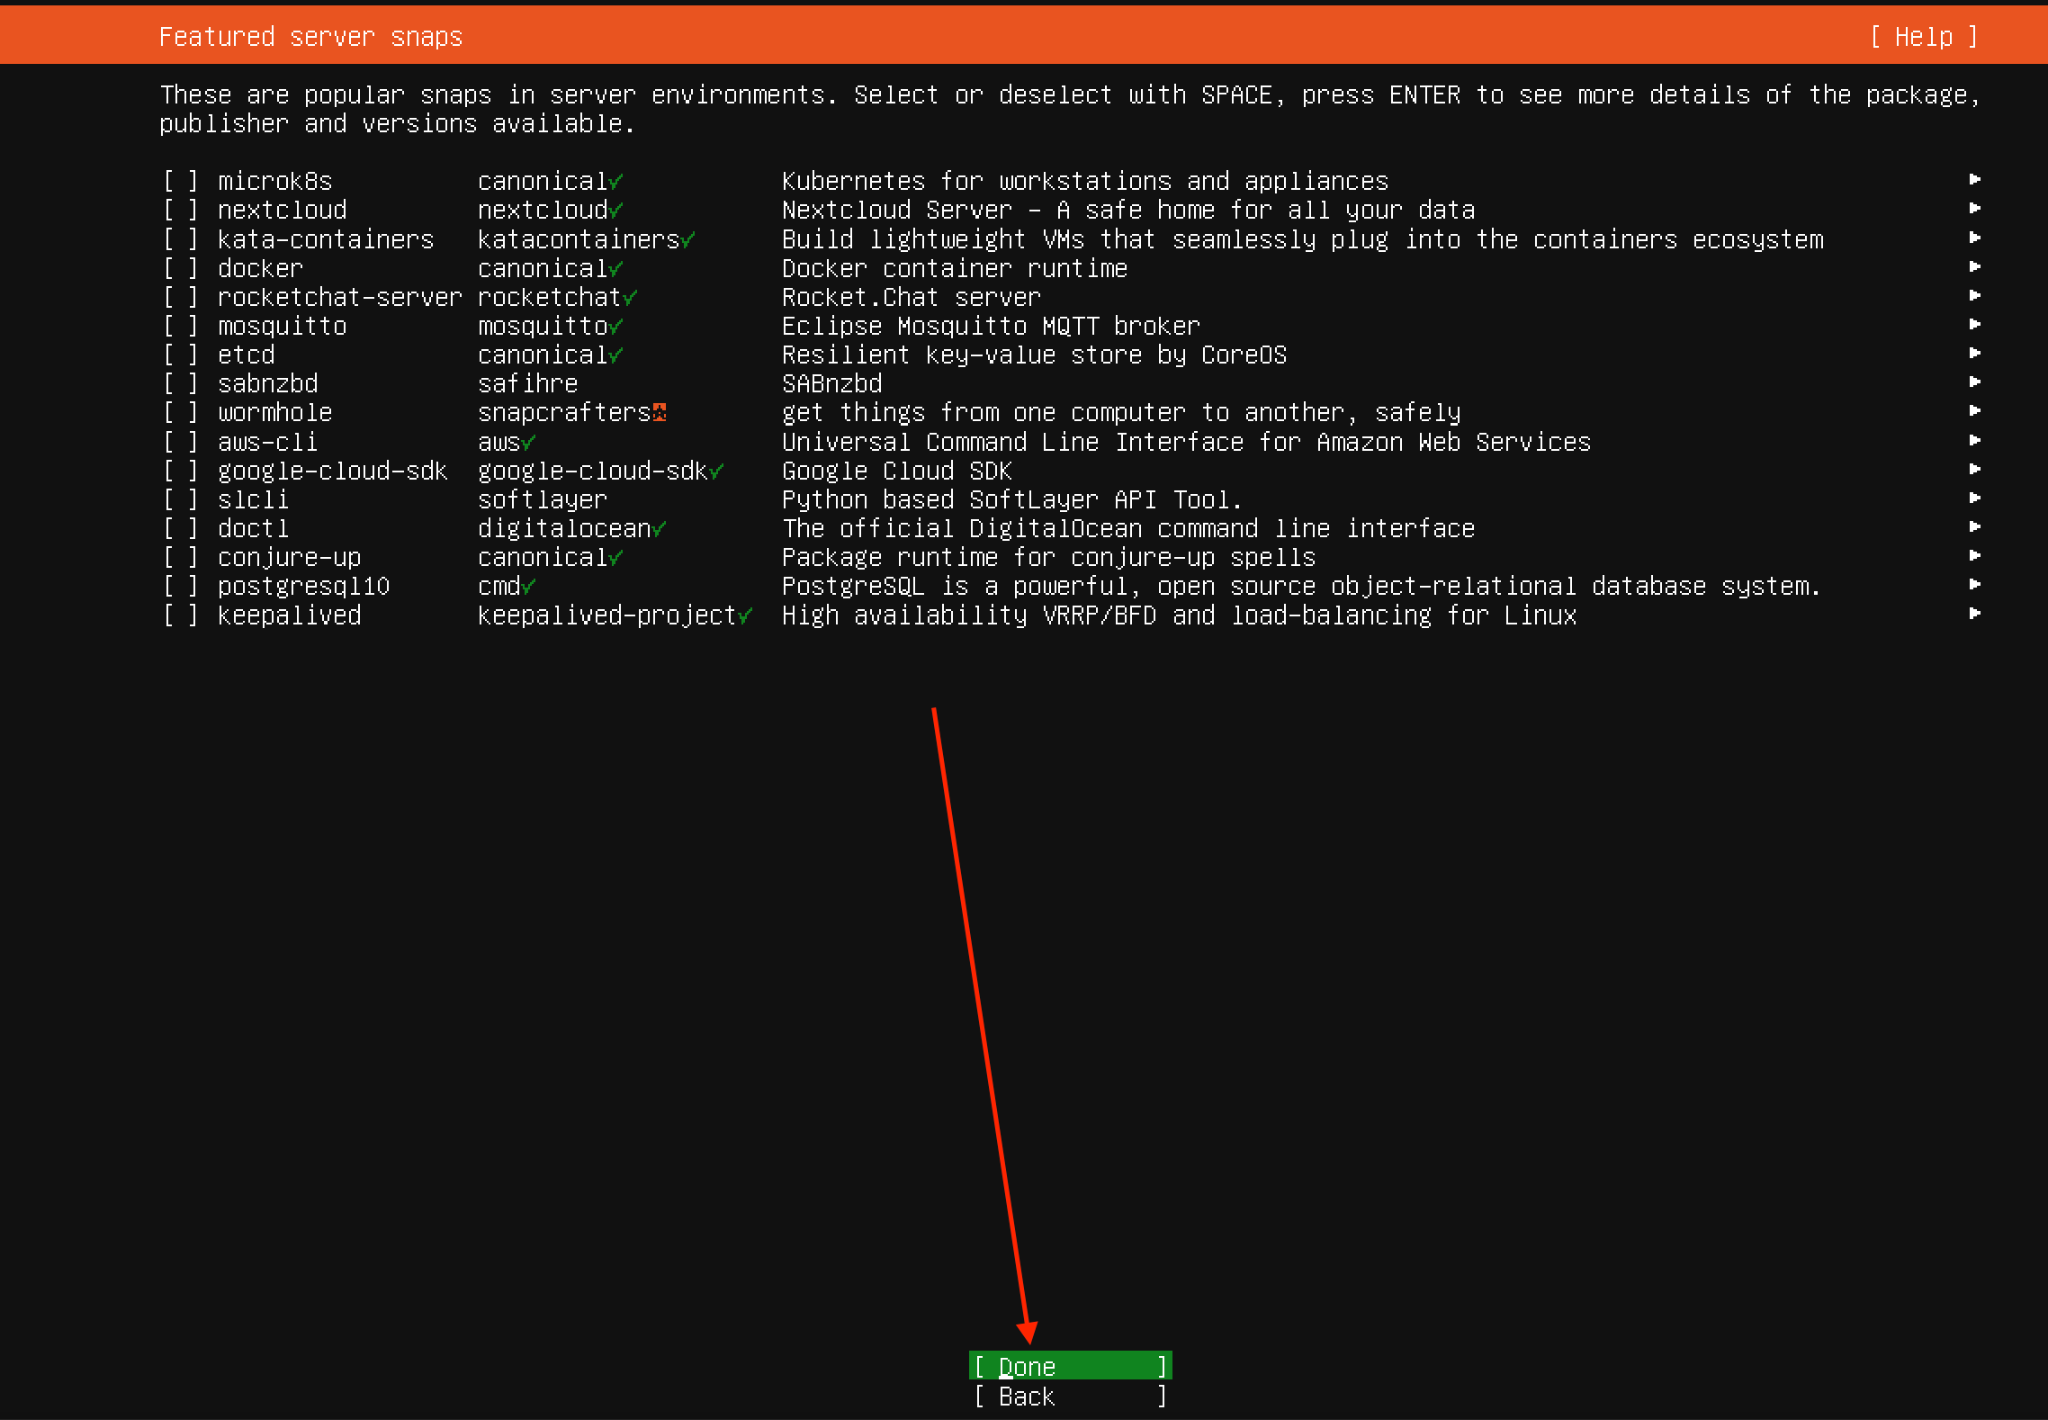Enable the docker snap checkbox
Image resolution: width=2048 pixels, height=1420 pixels.
(x=178, y=268)
